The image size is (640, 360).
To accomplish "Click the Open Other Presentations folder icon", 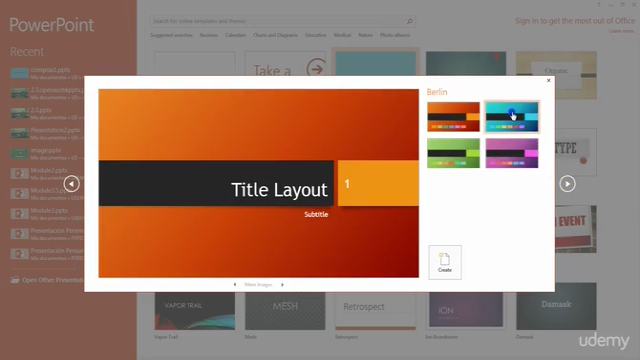I will click(15, 280).
